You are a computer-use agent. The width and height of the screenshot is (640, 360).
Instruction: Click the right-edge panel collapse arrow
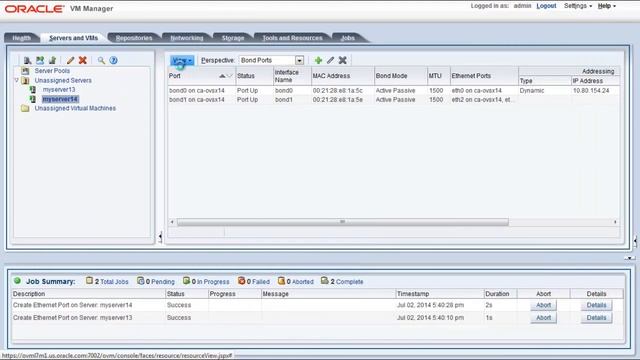[x=635, y=241]
